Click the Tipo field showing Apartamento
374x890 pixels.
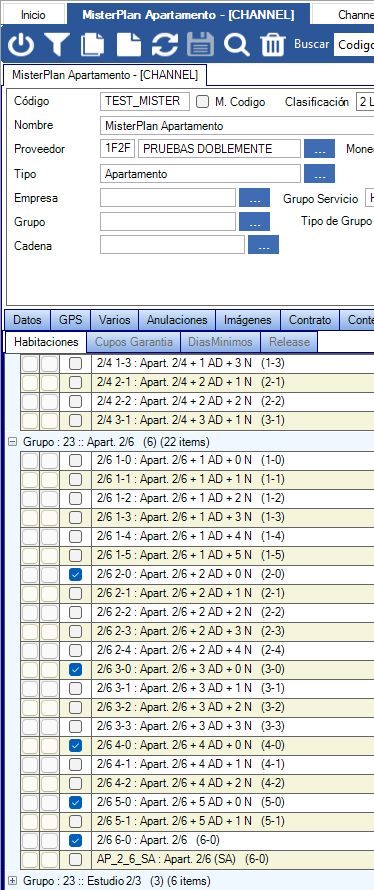pos(200,174)
